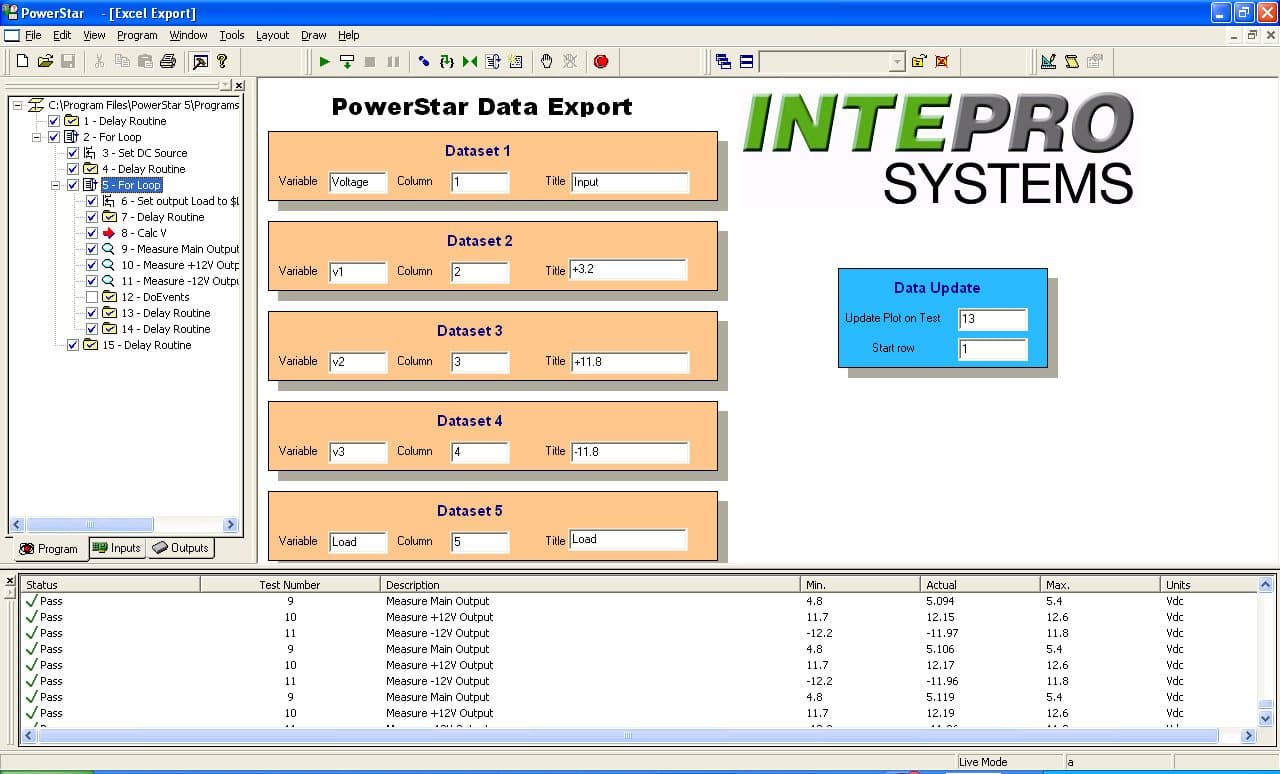The width and height of the screenshot is (1280, 774).
Task: Switch to the Outputs tab
Action: pos(181,548)
